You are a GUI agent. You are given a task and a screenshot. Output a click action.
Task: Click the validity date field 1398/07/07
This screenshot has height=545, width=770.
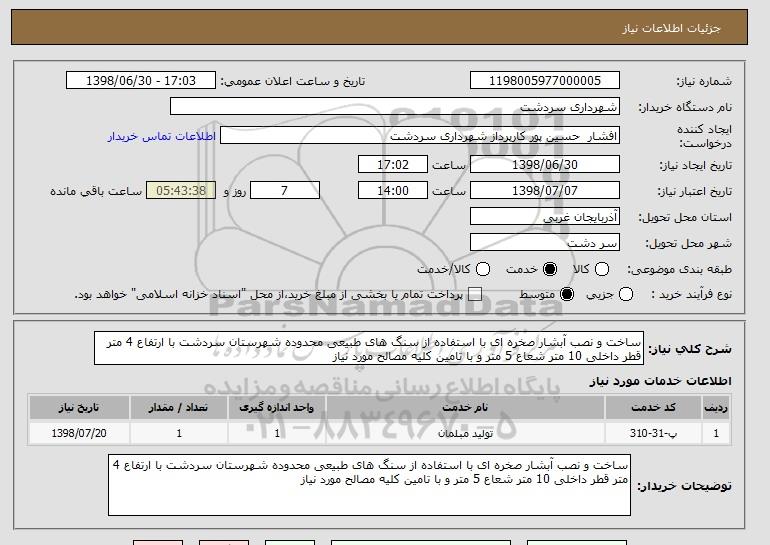545,191
